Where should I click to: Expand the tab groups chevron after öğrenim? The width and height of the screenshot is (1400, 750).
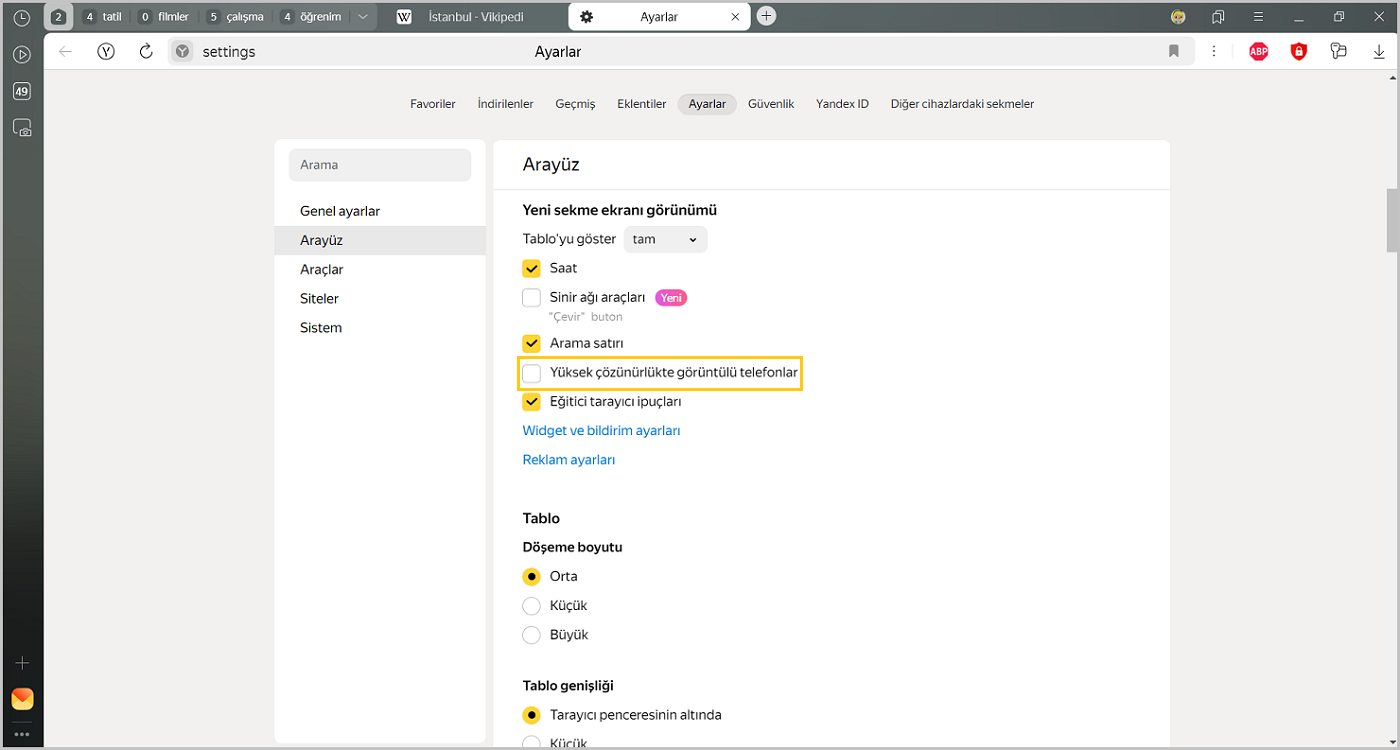coord(362,17)
